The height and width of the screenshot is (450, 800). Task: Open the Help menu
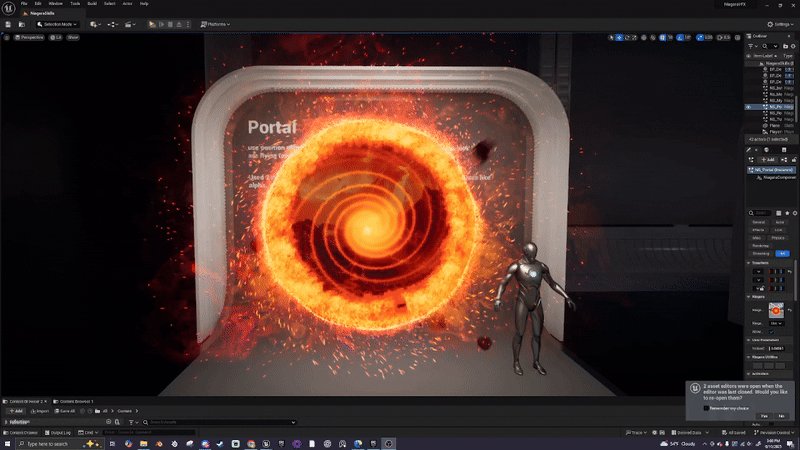[144, 4]
